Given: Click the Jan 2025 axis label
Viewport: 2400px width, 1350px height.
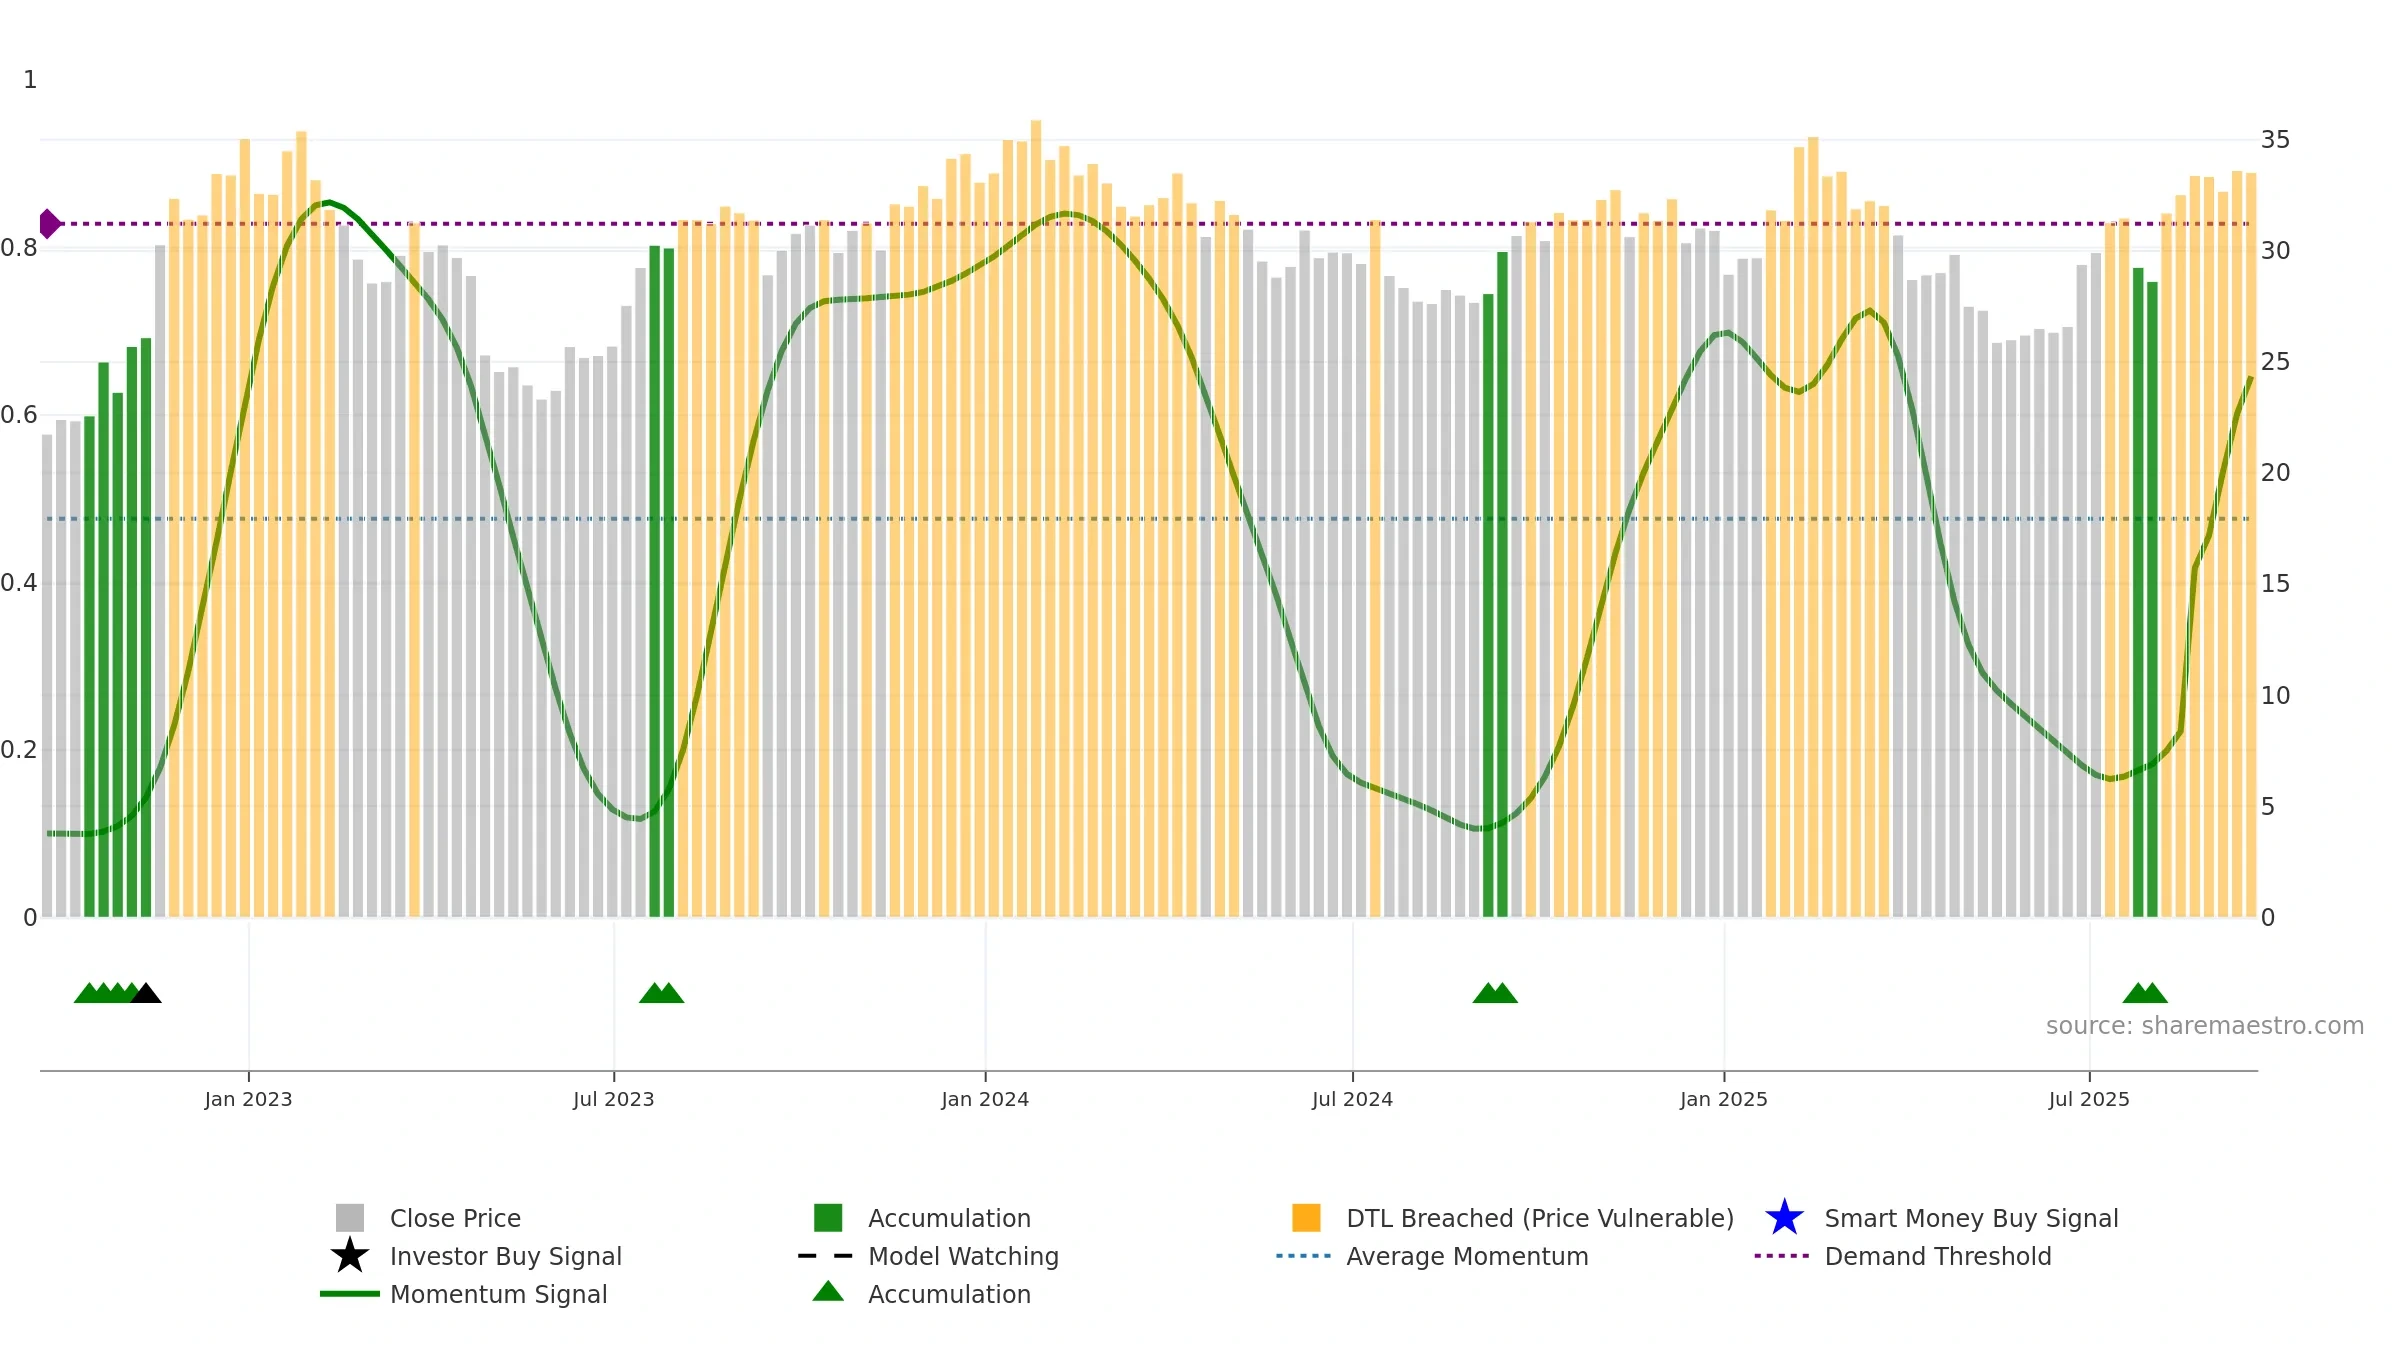Looking at the screenshot, I should (1724, 1100).
